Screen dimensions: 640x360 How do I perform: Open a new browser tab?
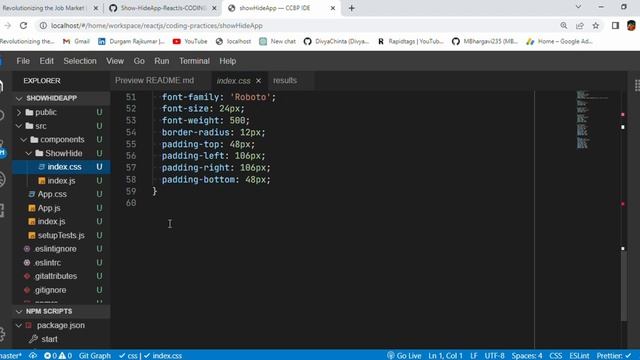(x=351, y=8)
